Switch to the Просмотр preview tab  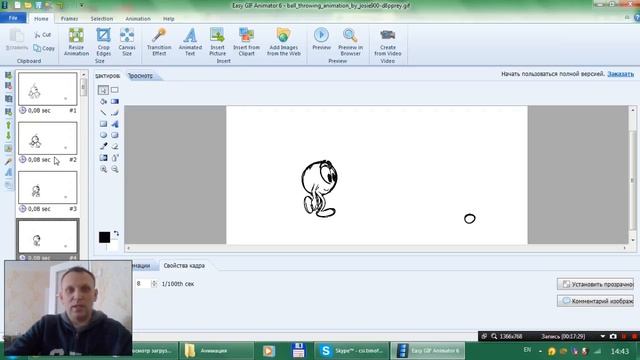141,76
